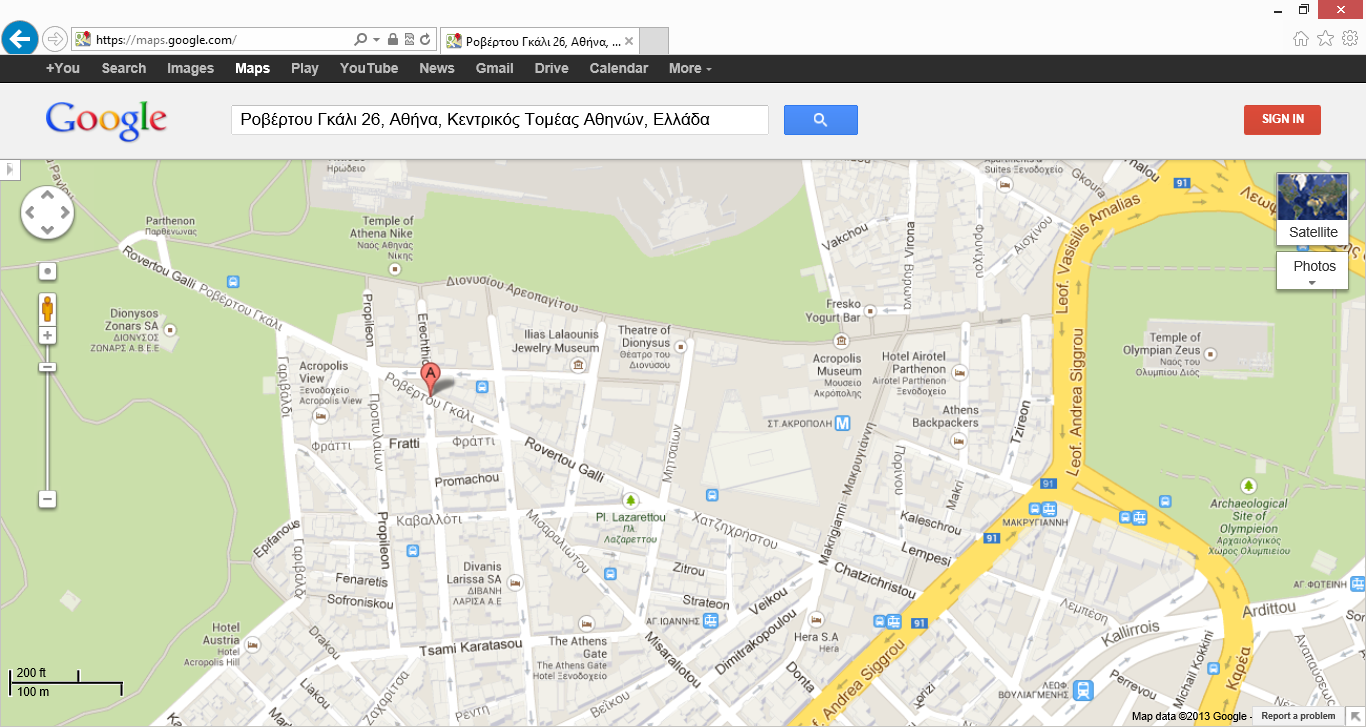Click the Hotel Airotel Parthenon bed icon
The width and height of the screenshot is (1366, 728).
(960, 372)
